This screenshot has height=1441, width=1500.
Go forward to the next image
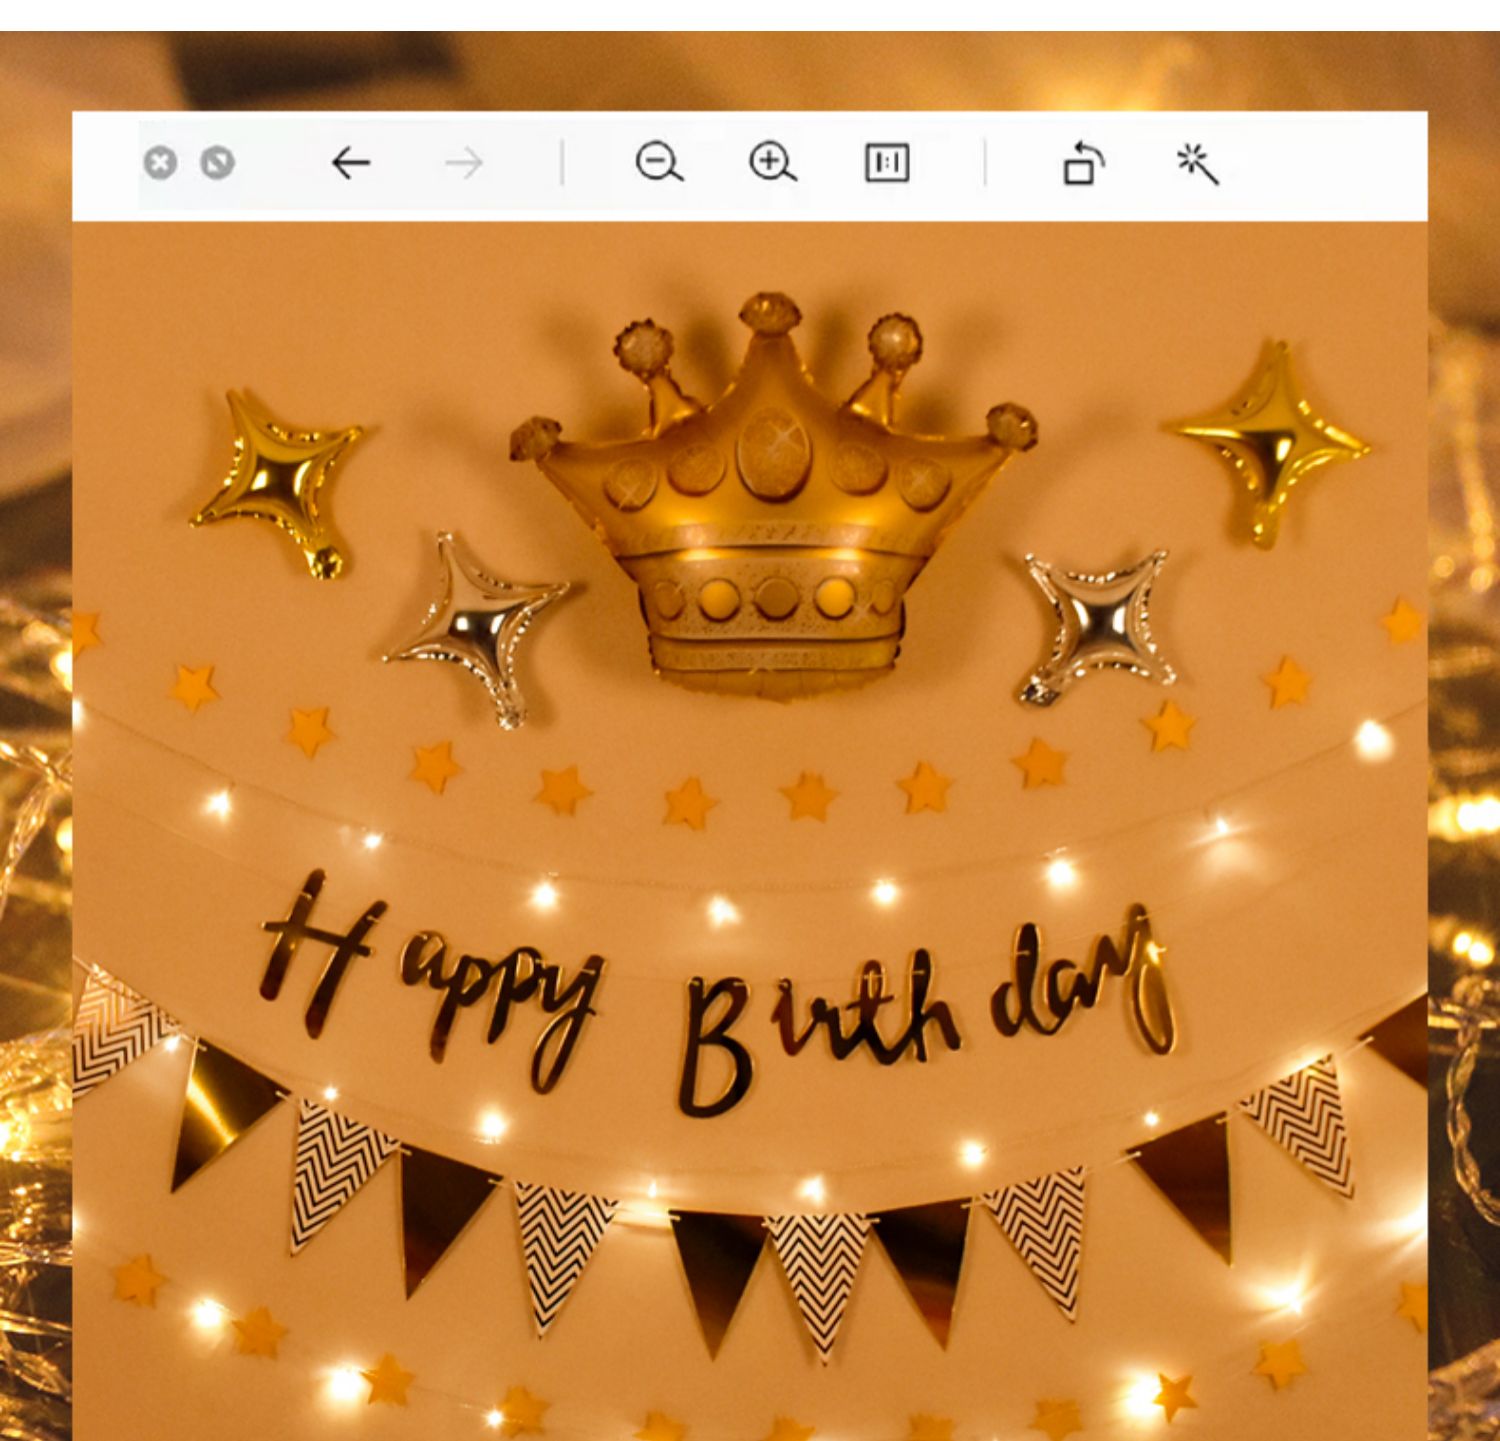coord(464,162)
